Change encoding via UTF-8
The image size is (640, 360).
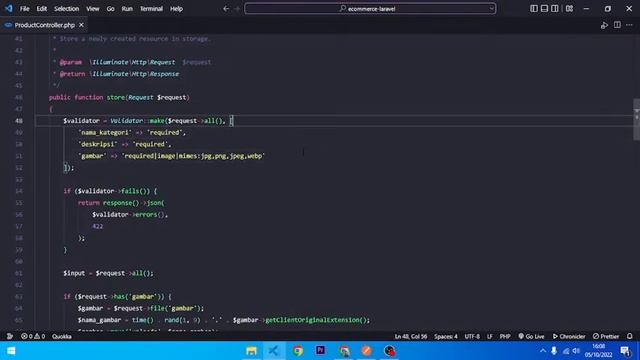472,336
